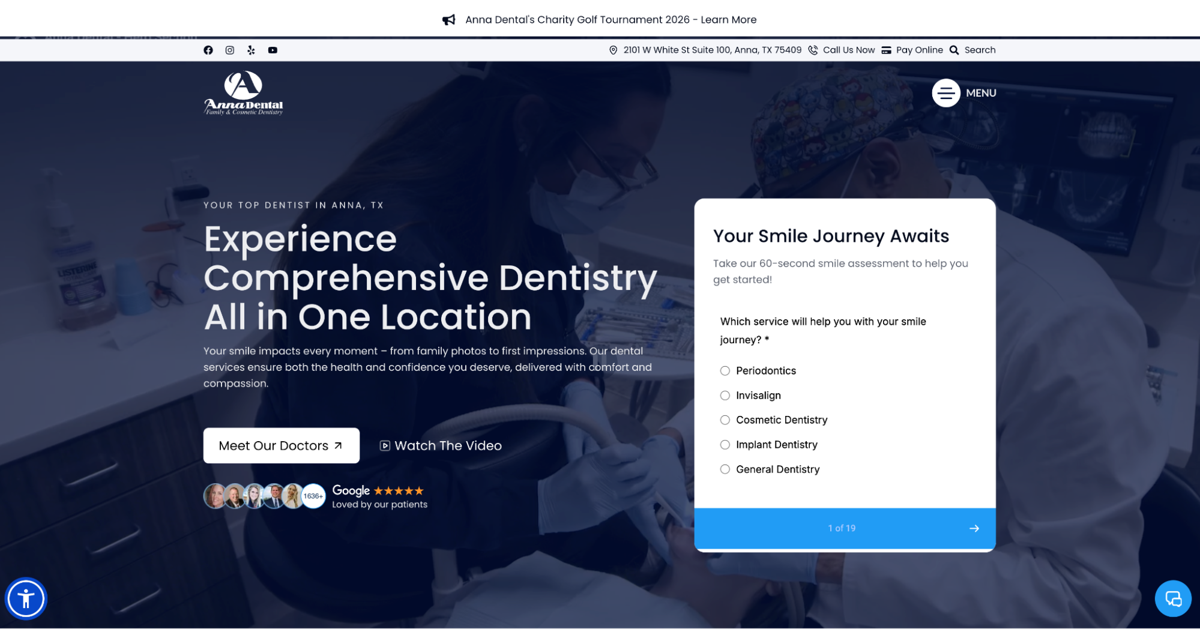
Task: Click the map pin location icon
Action: [613, 50]
